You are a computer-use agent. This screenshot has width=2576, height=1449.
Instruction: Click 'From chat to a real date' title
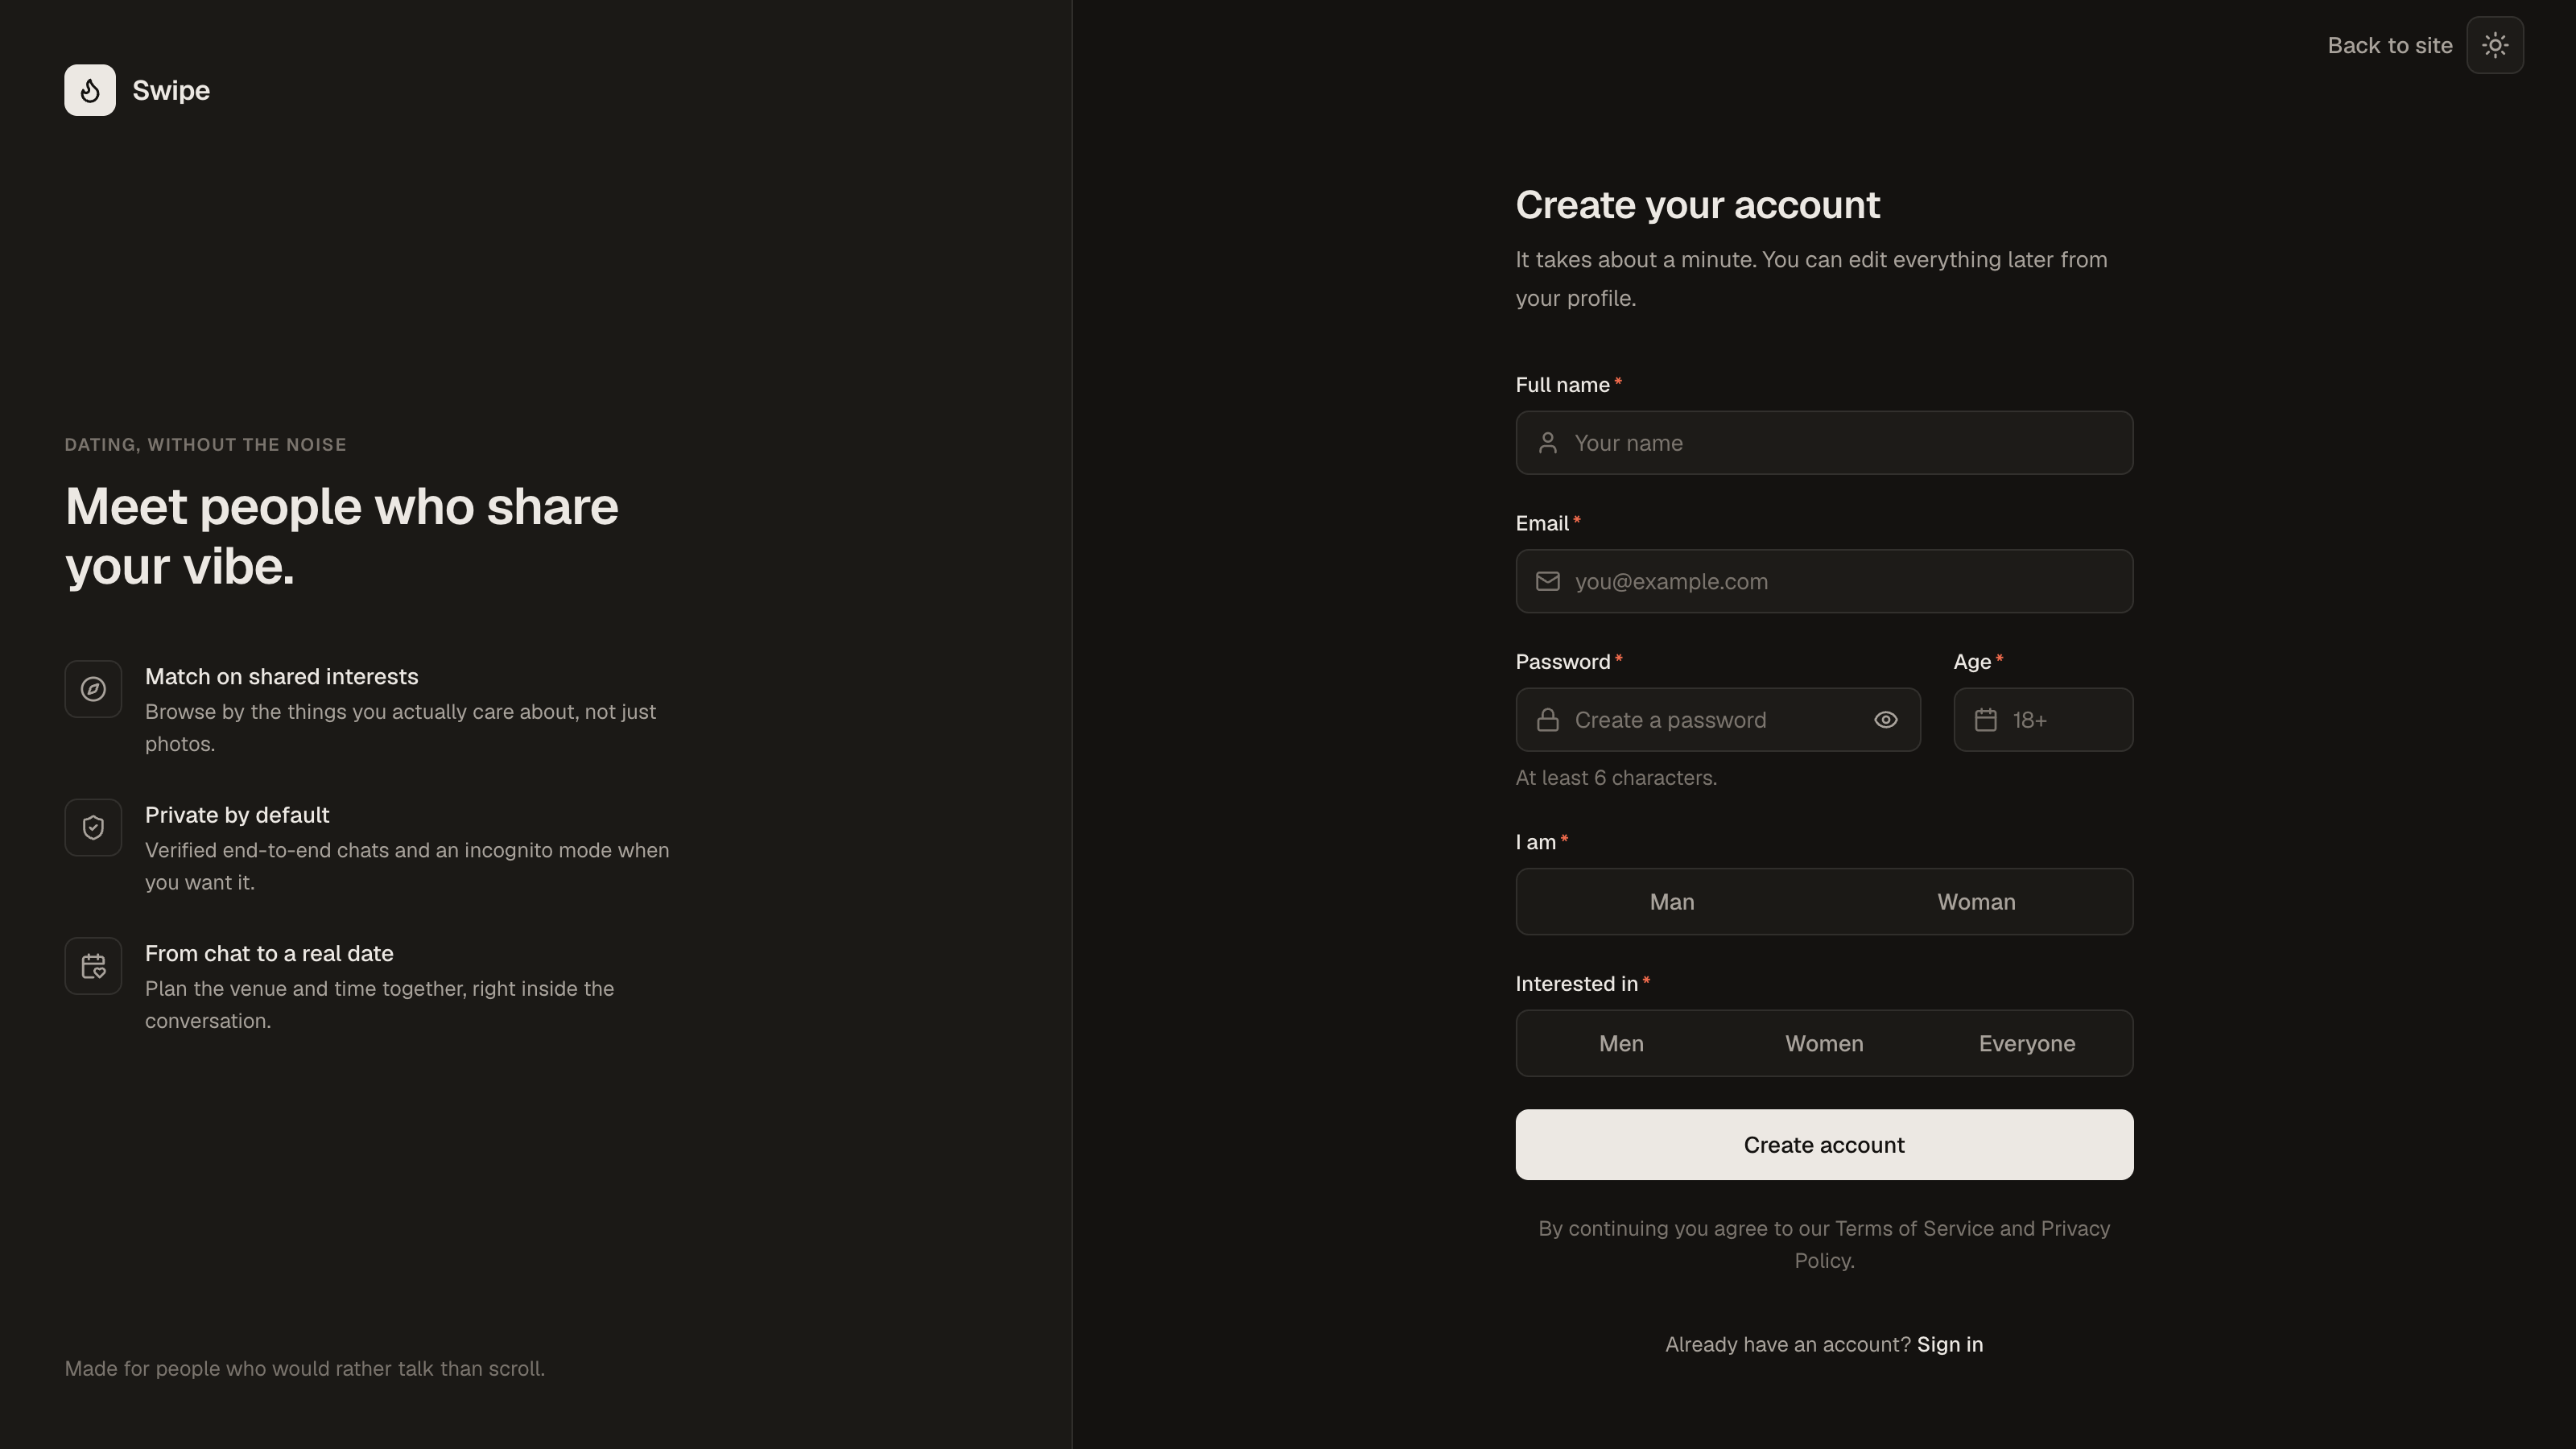tap(269, 954)
